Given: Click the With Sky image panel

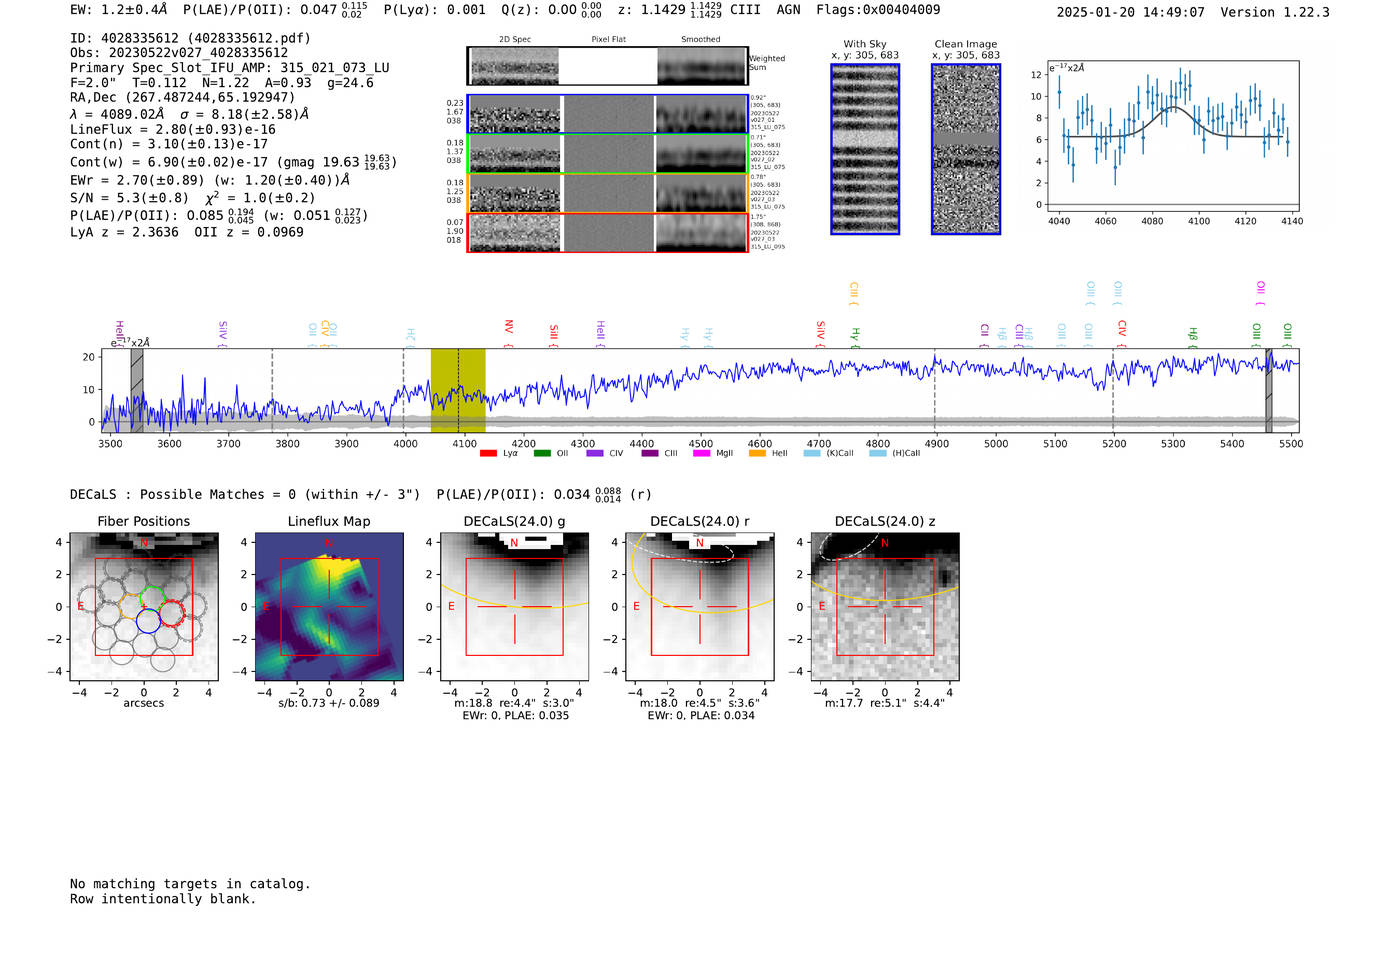Looking at the screenshot, I should [865, 149].
